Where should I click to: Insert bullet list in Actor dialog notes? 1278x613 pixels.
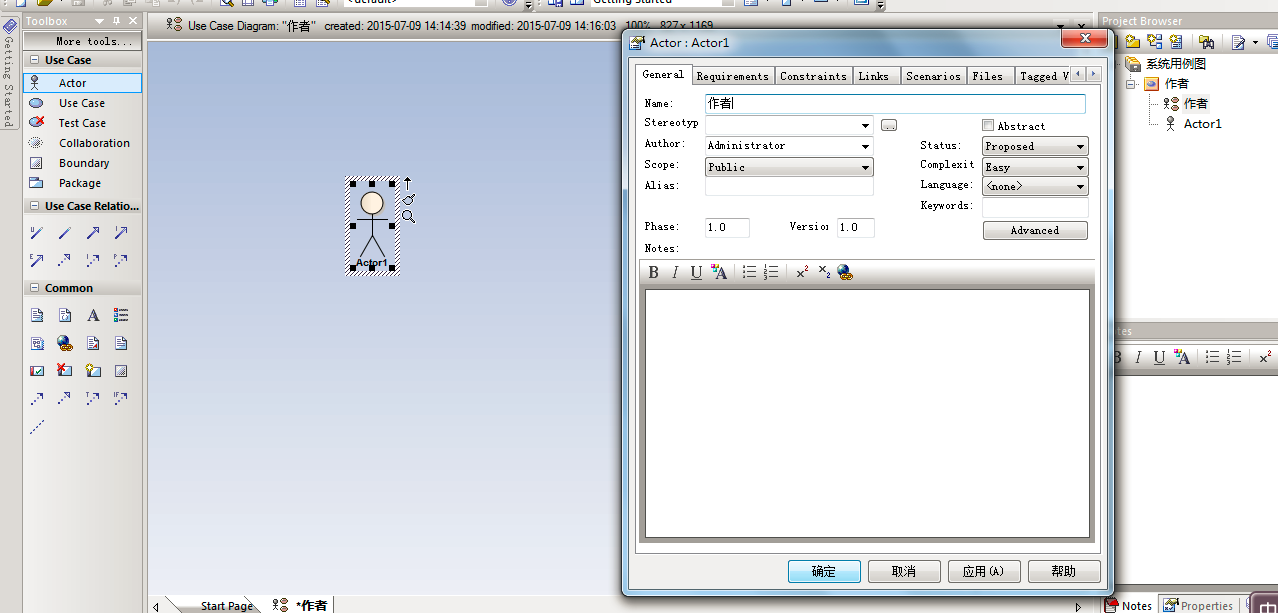[749, 272]
